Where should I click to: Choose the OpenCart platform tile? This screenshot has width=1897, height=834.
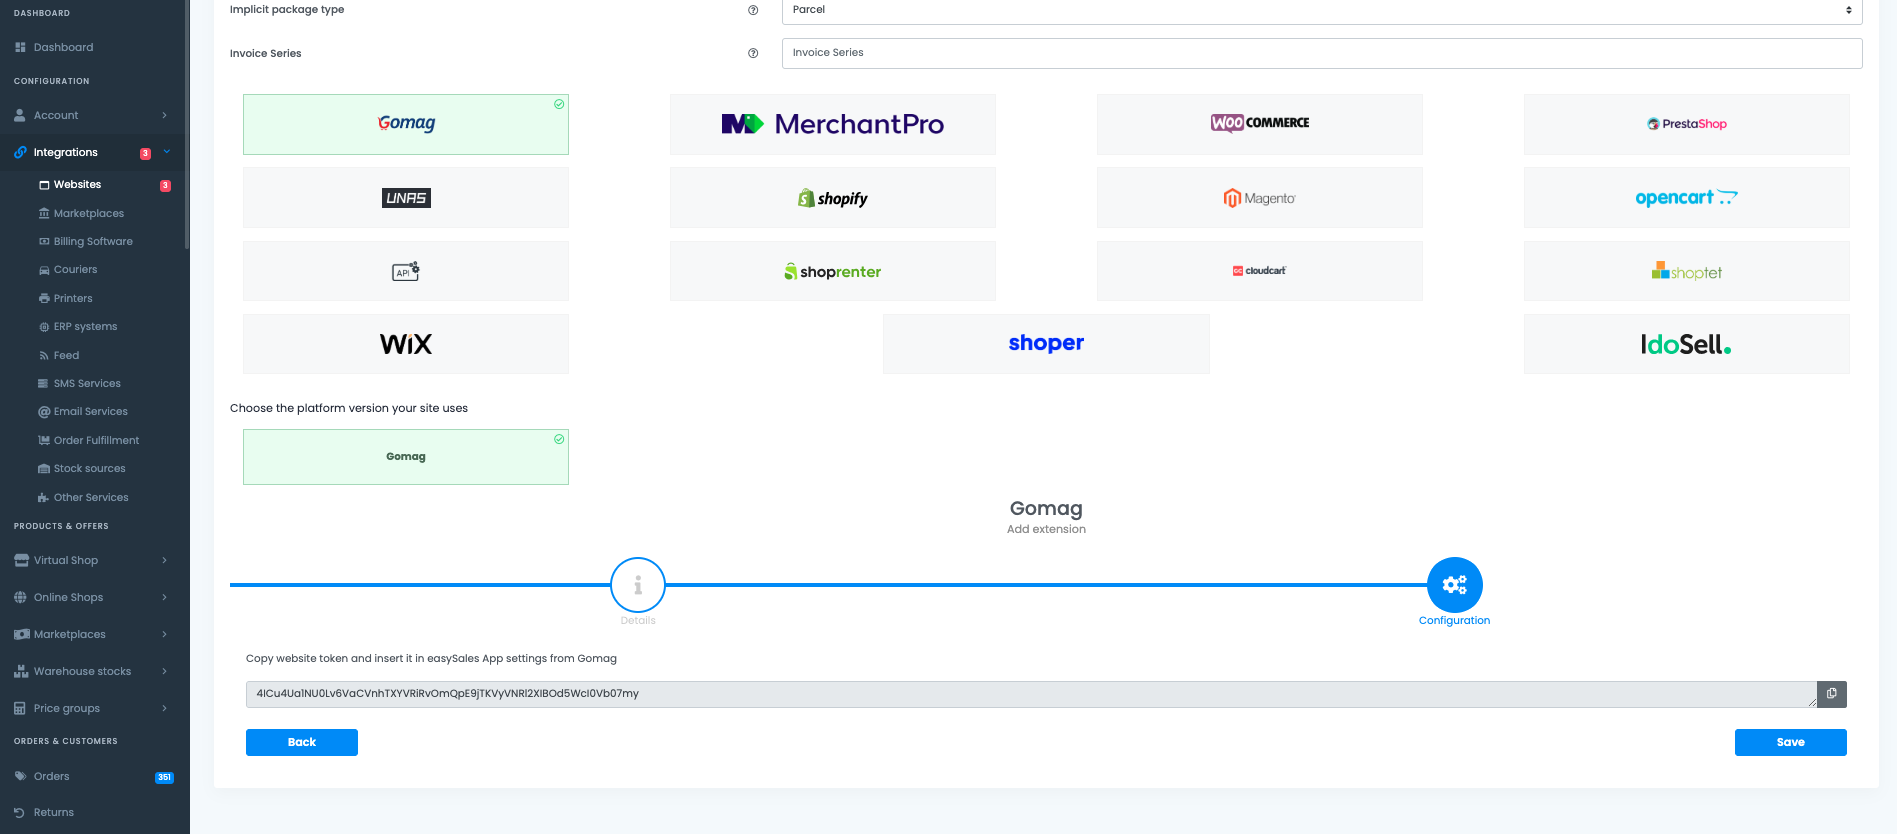pyautogui.click(x=1687, y=198)
